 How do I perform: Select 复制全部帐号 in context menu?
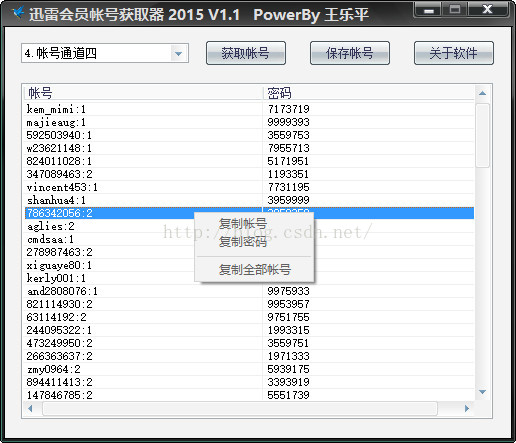tap(255, 269)
